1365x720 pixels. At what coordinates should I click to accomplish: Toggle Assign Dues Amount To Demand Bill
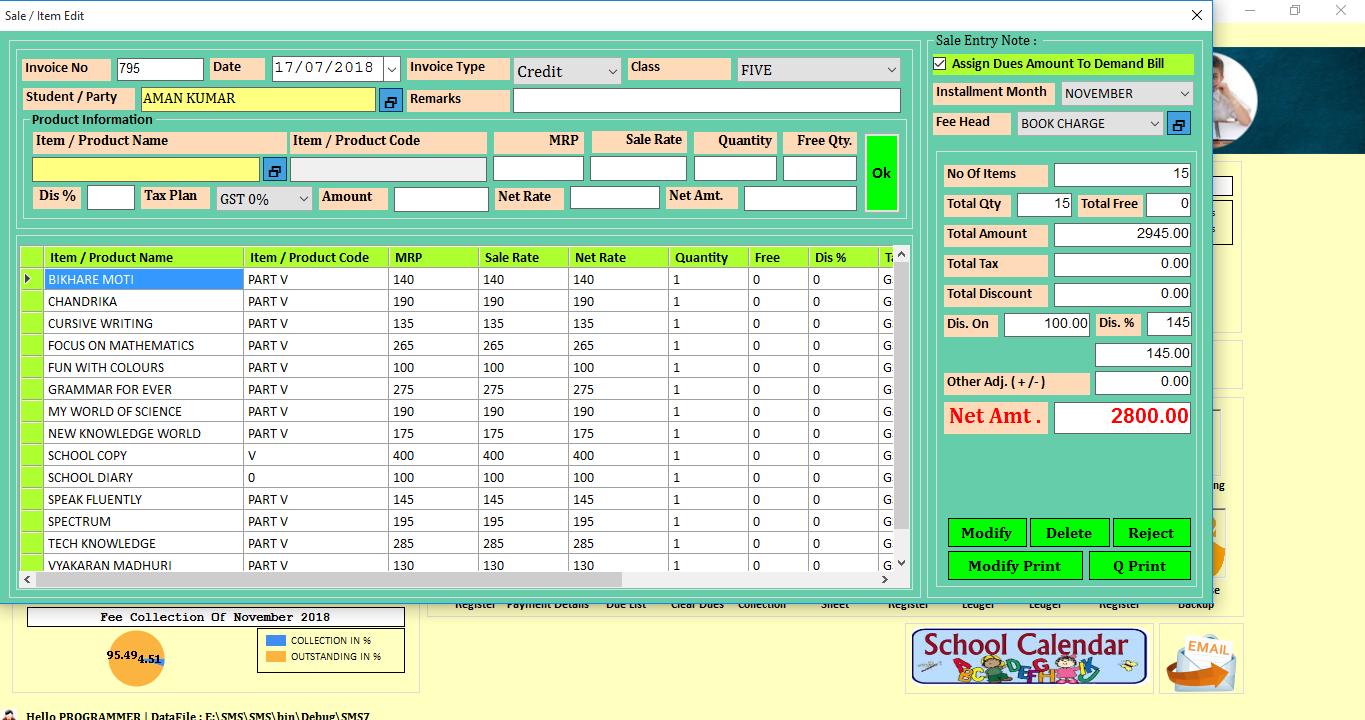(x=940, y=64)
